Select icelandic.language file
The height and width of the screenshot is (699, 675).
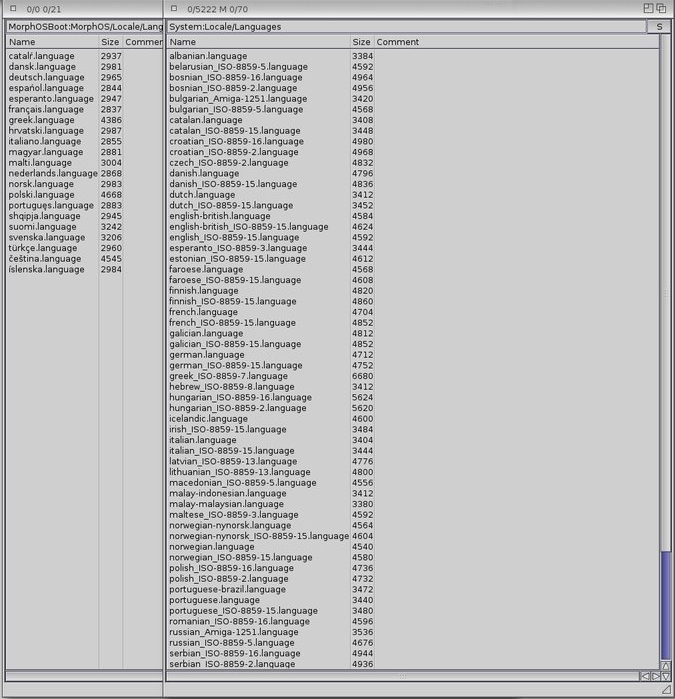208,419
